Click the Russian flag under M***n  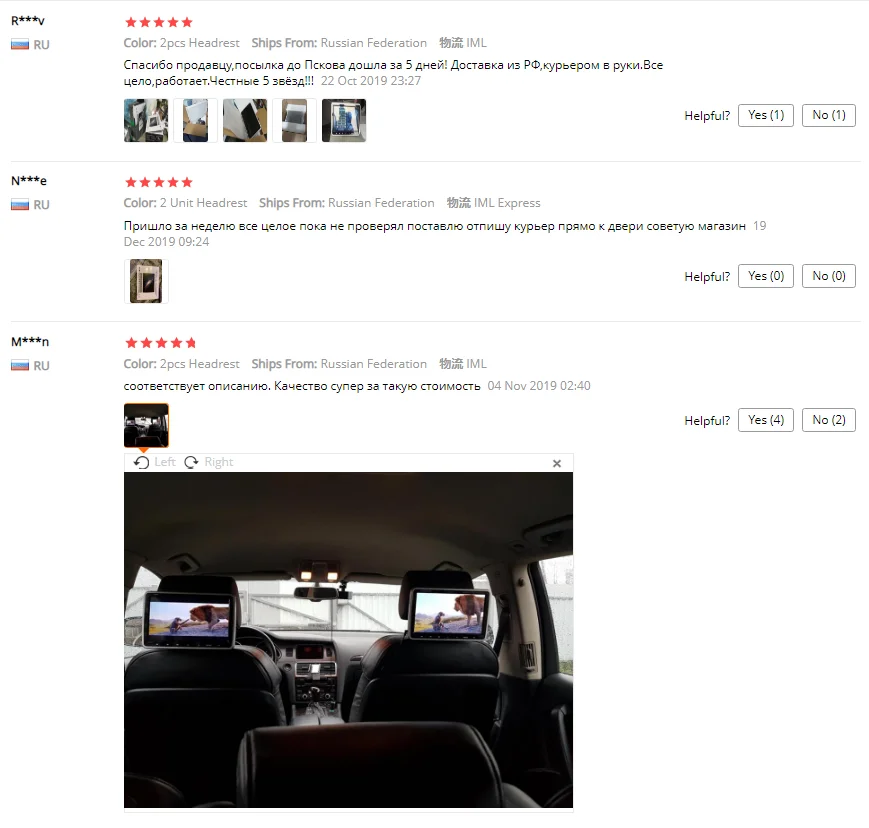click(20, 366)
